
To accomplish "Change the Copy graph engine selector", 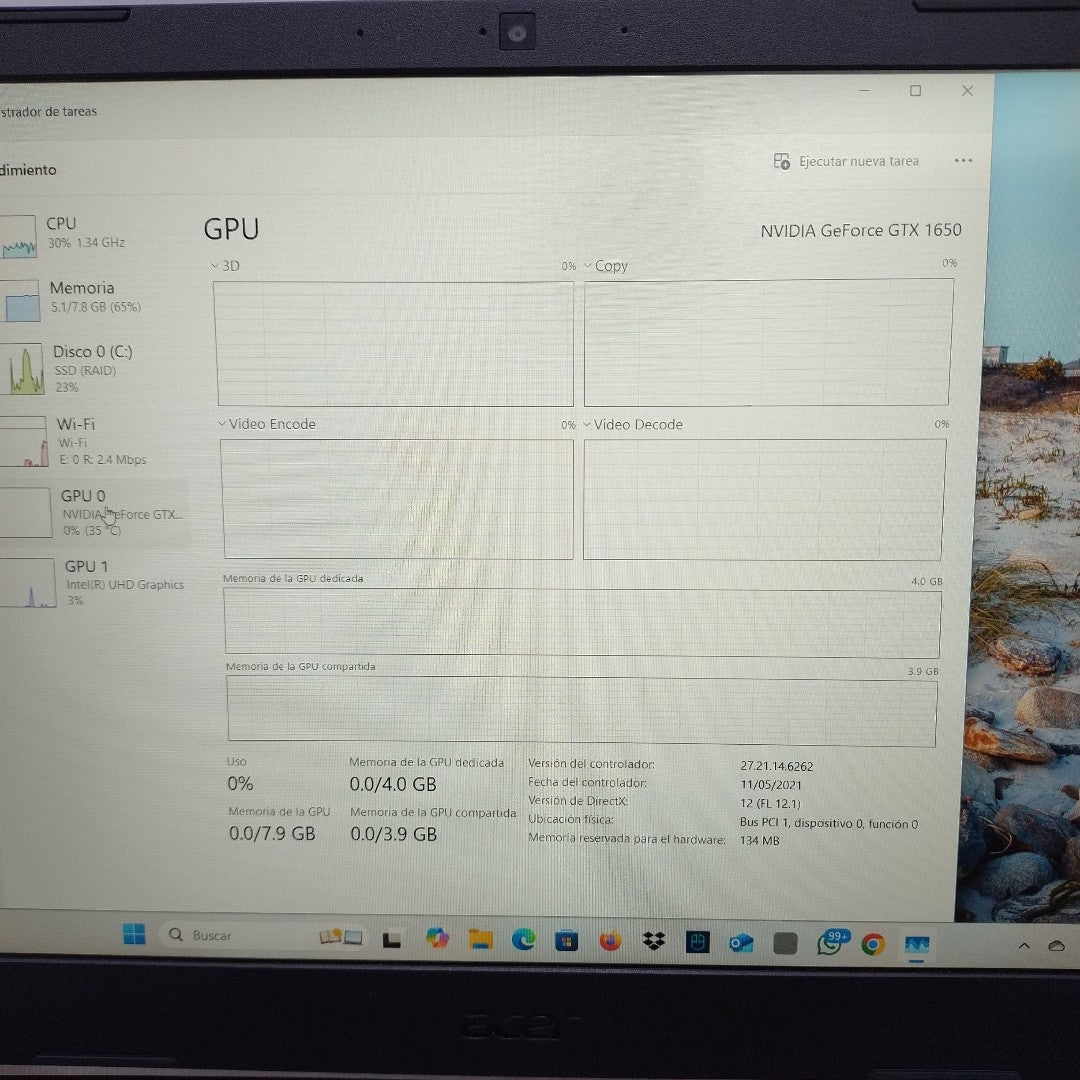I will [x=589, y=265].
